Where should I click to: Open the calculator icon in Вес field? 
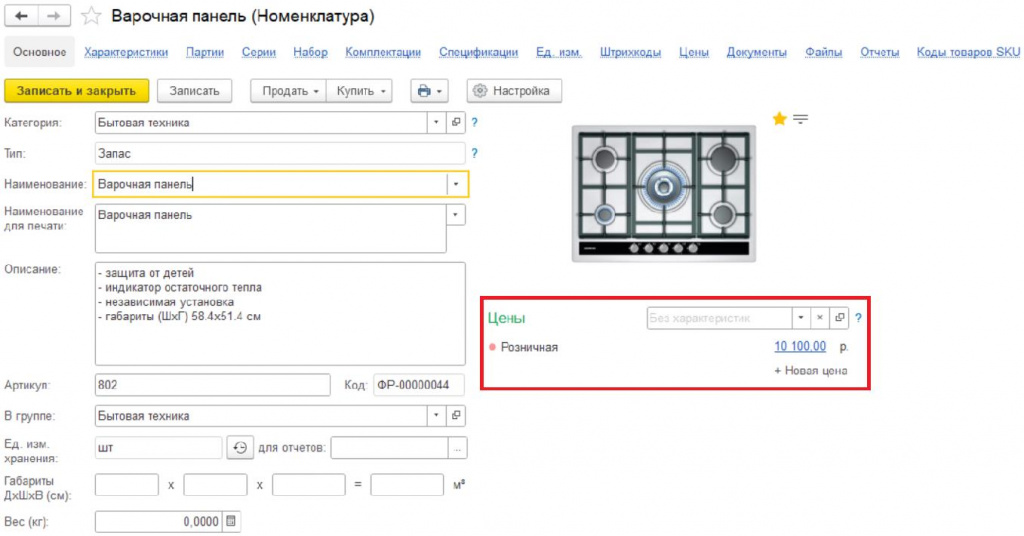pos(231,522)
